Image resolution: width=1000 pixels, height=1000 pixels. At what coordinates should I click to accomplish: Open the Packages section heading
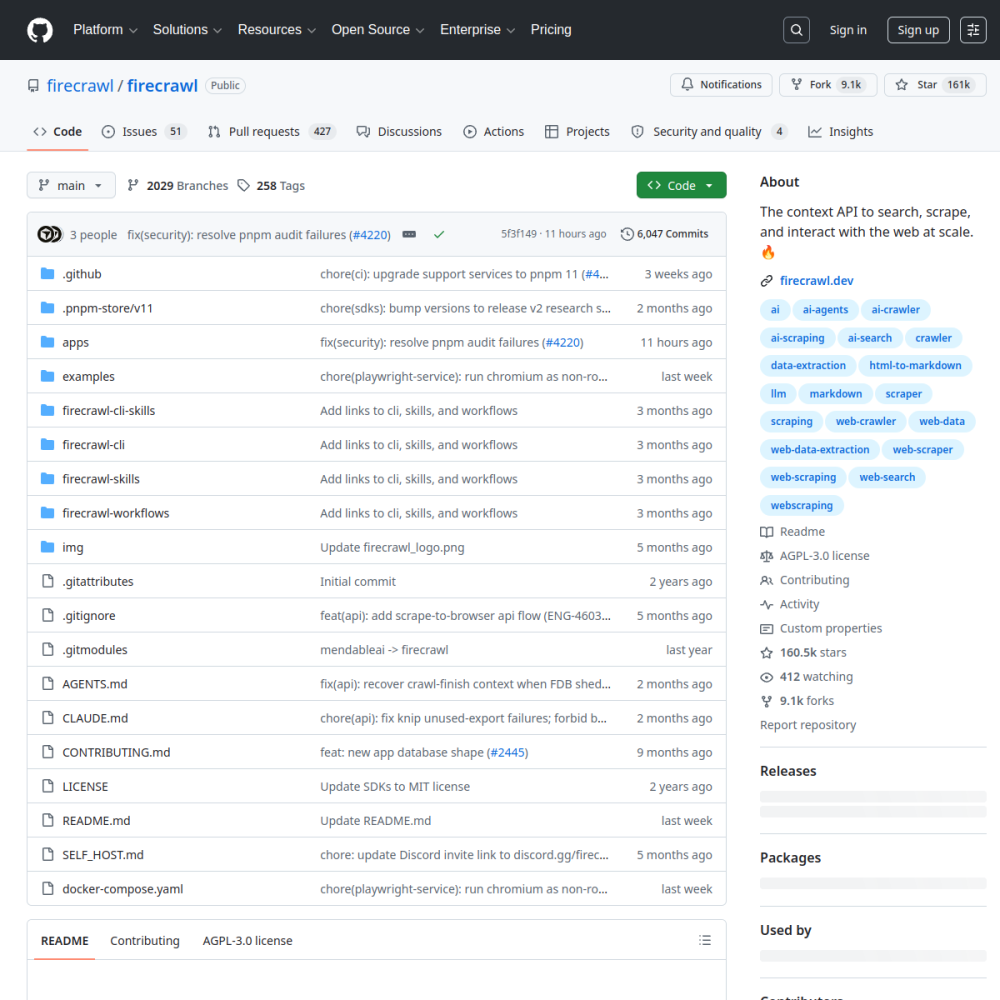[x=790, y=858]
